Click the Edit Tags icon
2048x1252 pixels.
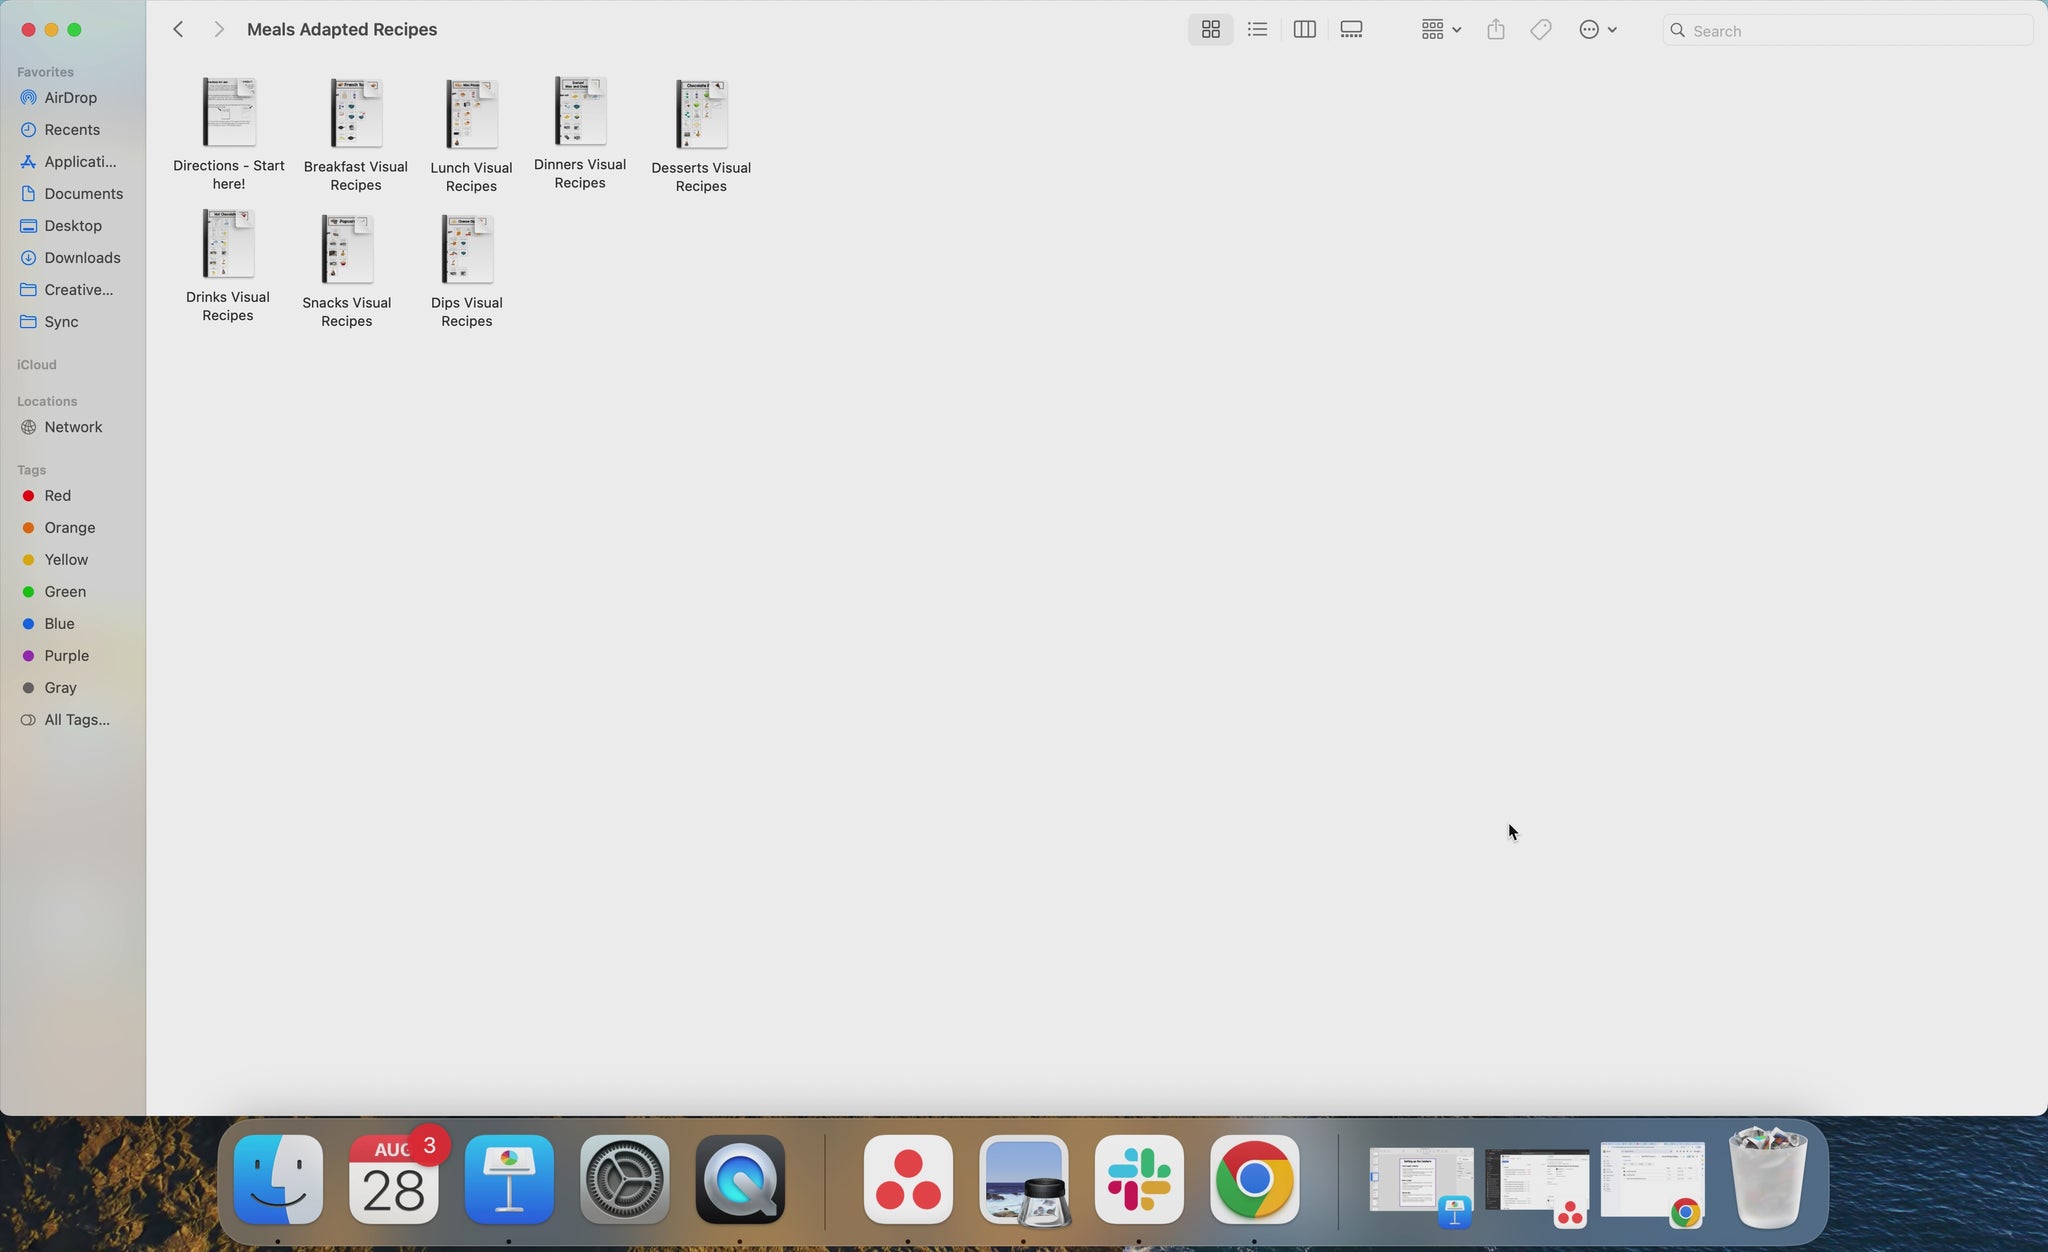[1541, 30]
